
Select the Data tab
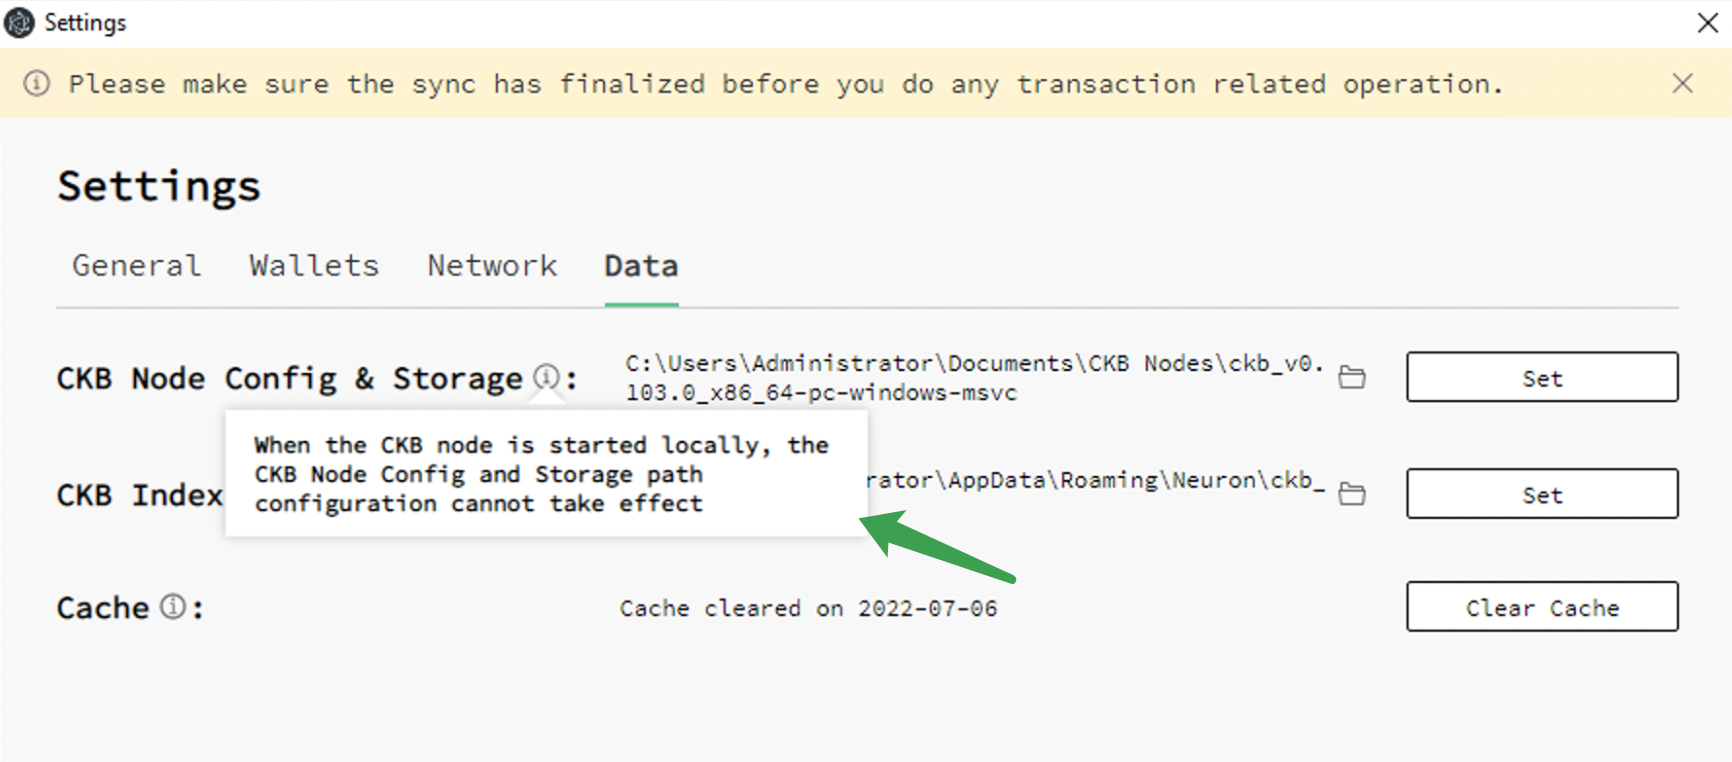[x=641, y=266]
